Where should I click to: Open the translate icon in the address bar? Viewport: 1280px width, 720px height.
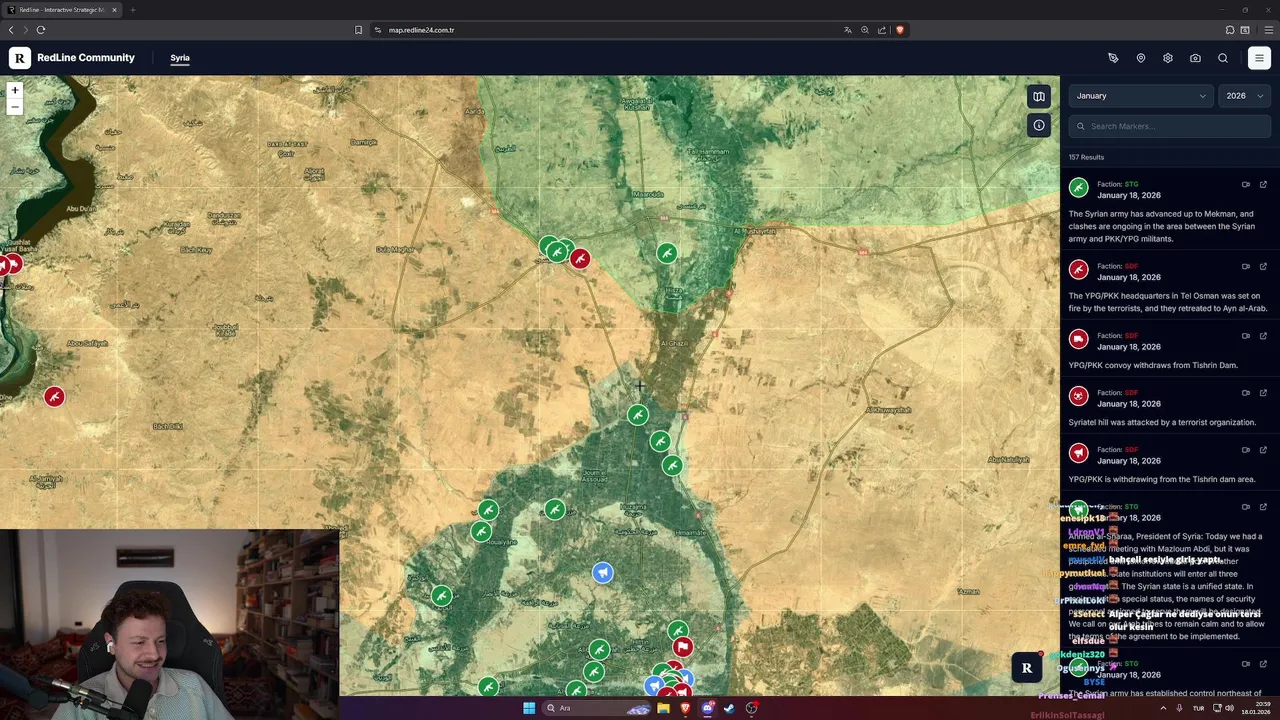[x=848, y=30]
